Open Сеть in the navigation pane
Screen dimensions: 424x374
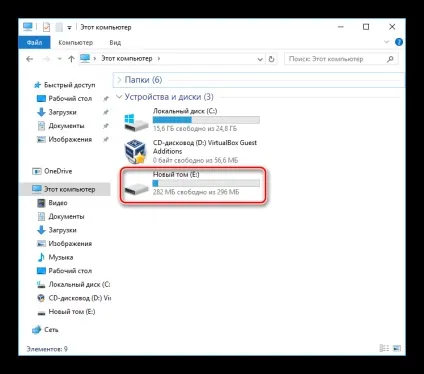pos(51,330)
